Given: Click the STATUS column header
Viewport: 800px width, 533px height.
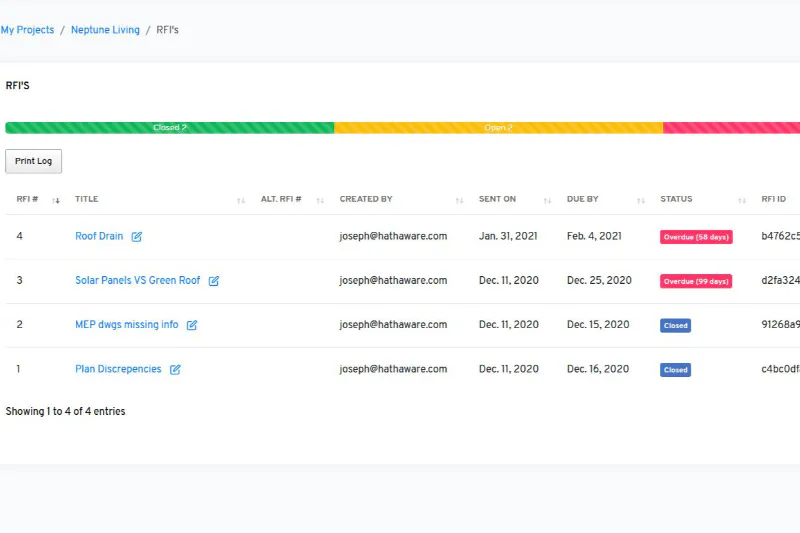Looking at the screenshot, I should pos(676,199).
